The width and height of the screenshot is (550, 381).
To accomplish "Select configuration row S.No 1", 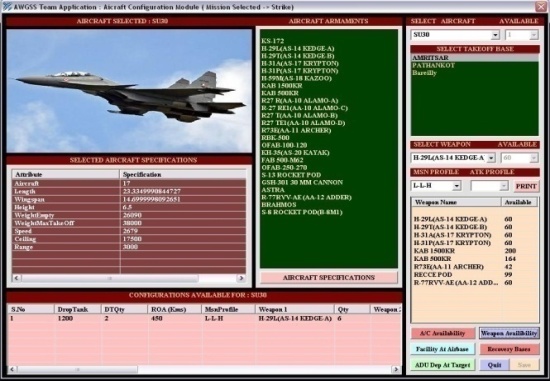I will (204, 319).
